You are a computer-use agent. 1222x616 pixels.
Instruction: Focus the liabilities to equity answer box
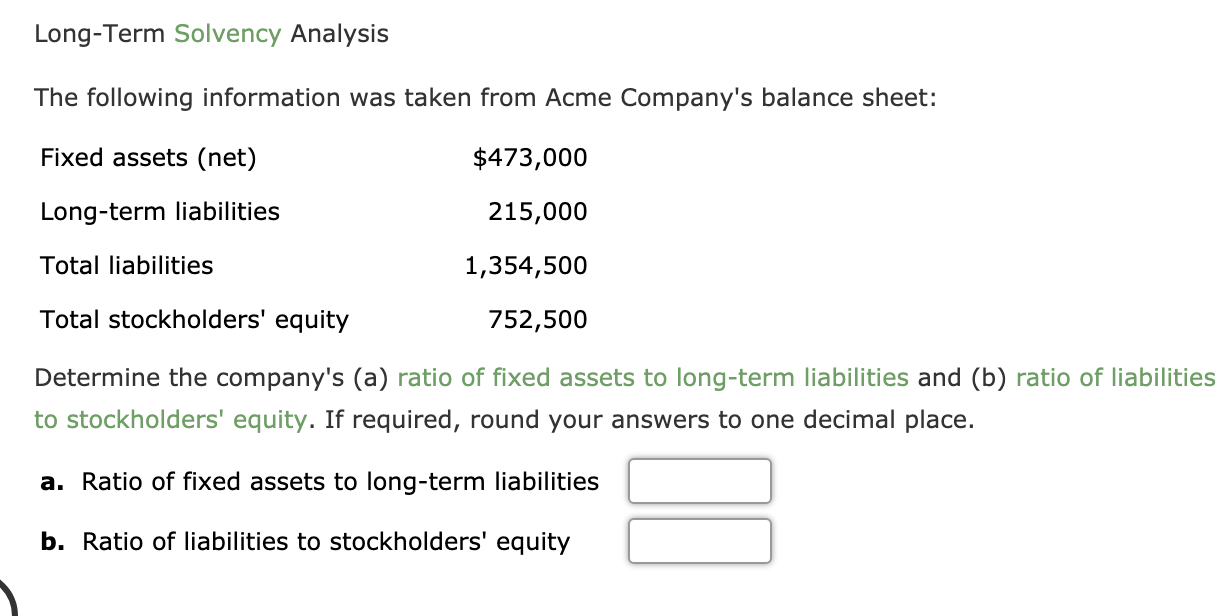[700, 541]
